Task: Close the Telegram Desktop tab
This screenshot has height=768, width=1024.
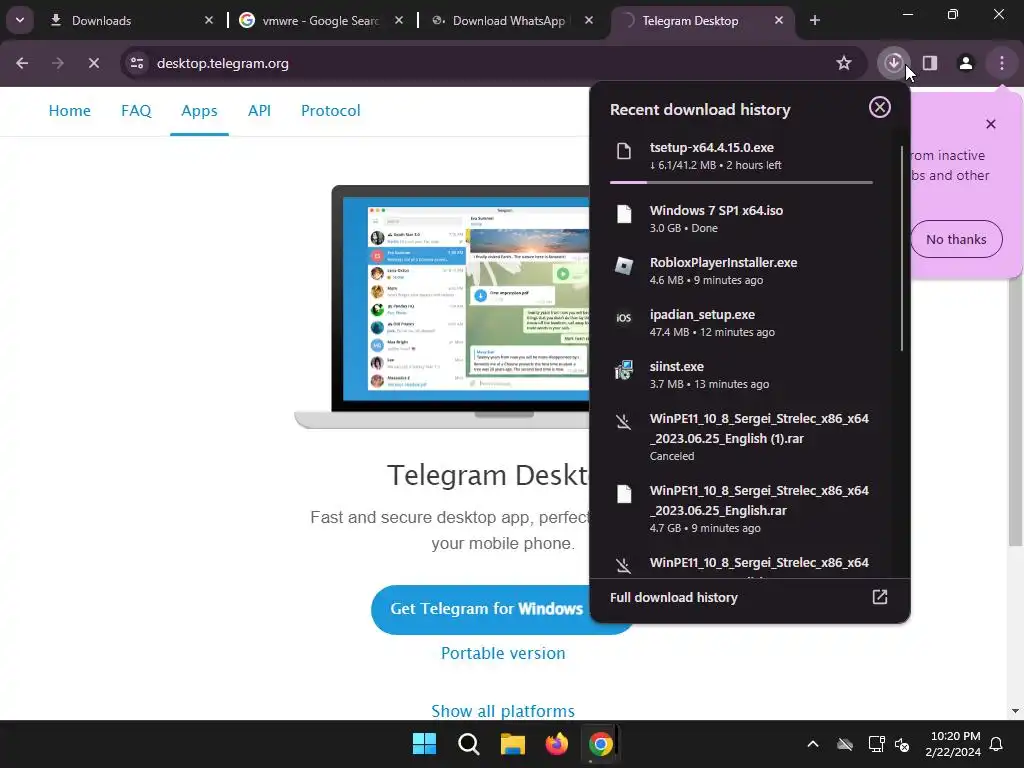Action: click(x=778, y=20)
